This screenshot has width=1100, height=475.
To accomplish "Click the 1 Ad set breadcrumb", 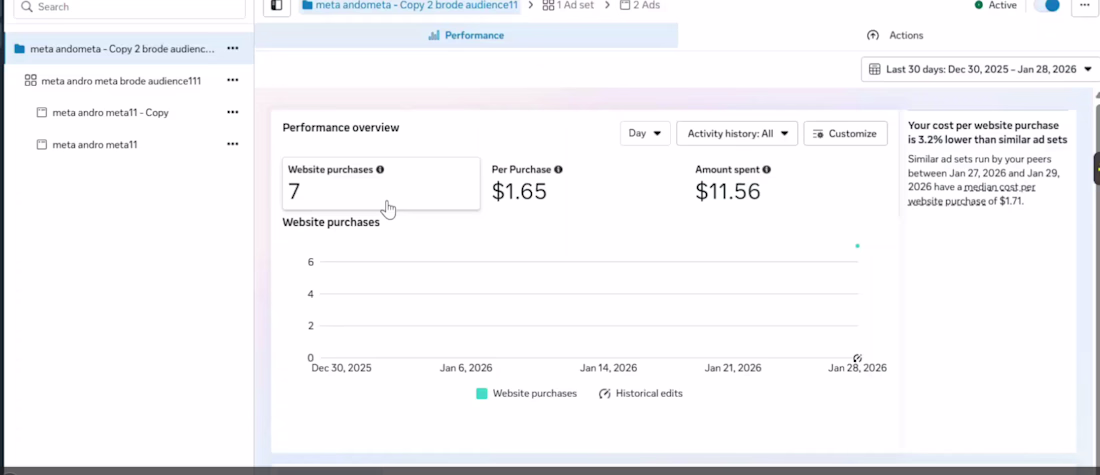I will pos(568,6).
